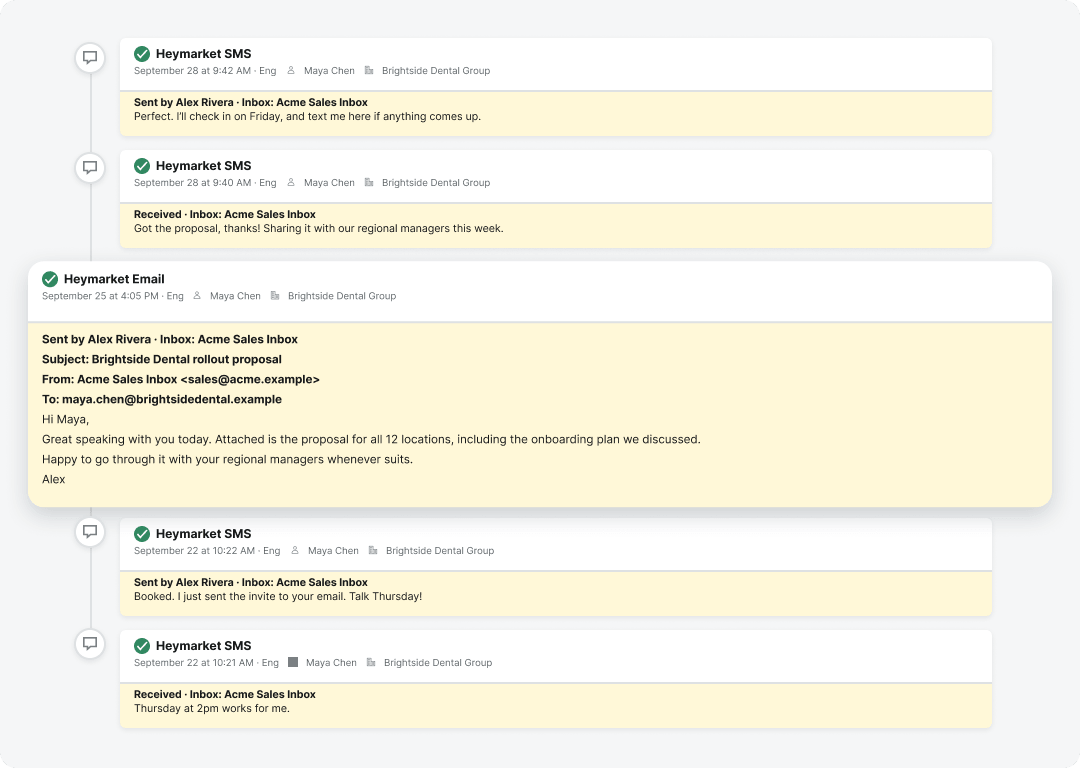
Task: Click 'Received · Inbox: Acme Sales Inbox' on 9:40 AM SMS
Action: point(225,214)
